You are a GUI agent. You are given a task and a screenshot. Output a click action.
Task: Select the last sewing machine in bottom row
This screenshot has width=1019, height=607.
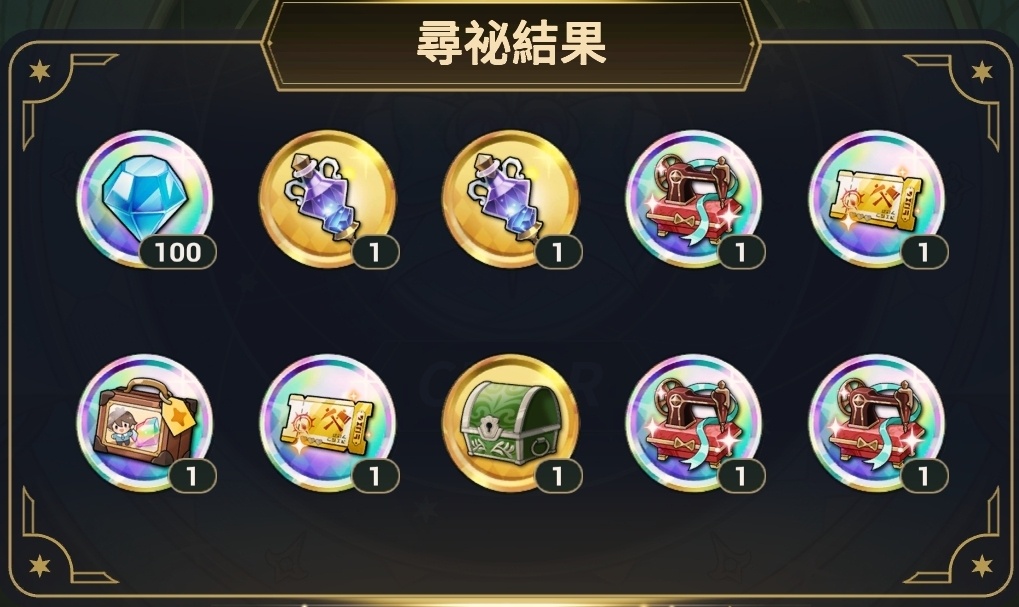coord(877,422)
